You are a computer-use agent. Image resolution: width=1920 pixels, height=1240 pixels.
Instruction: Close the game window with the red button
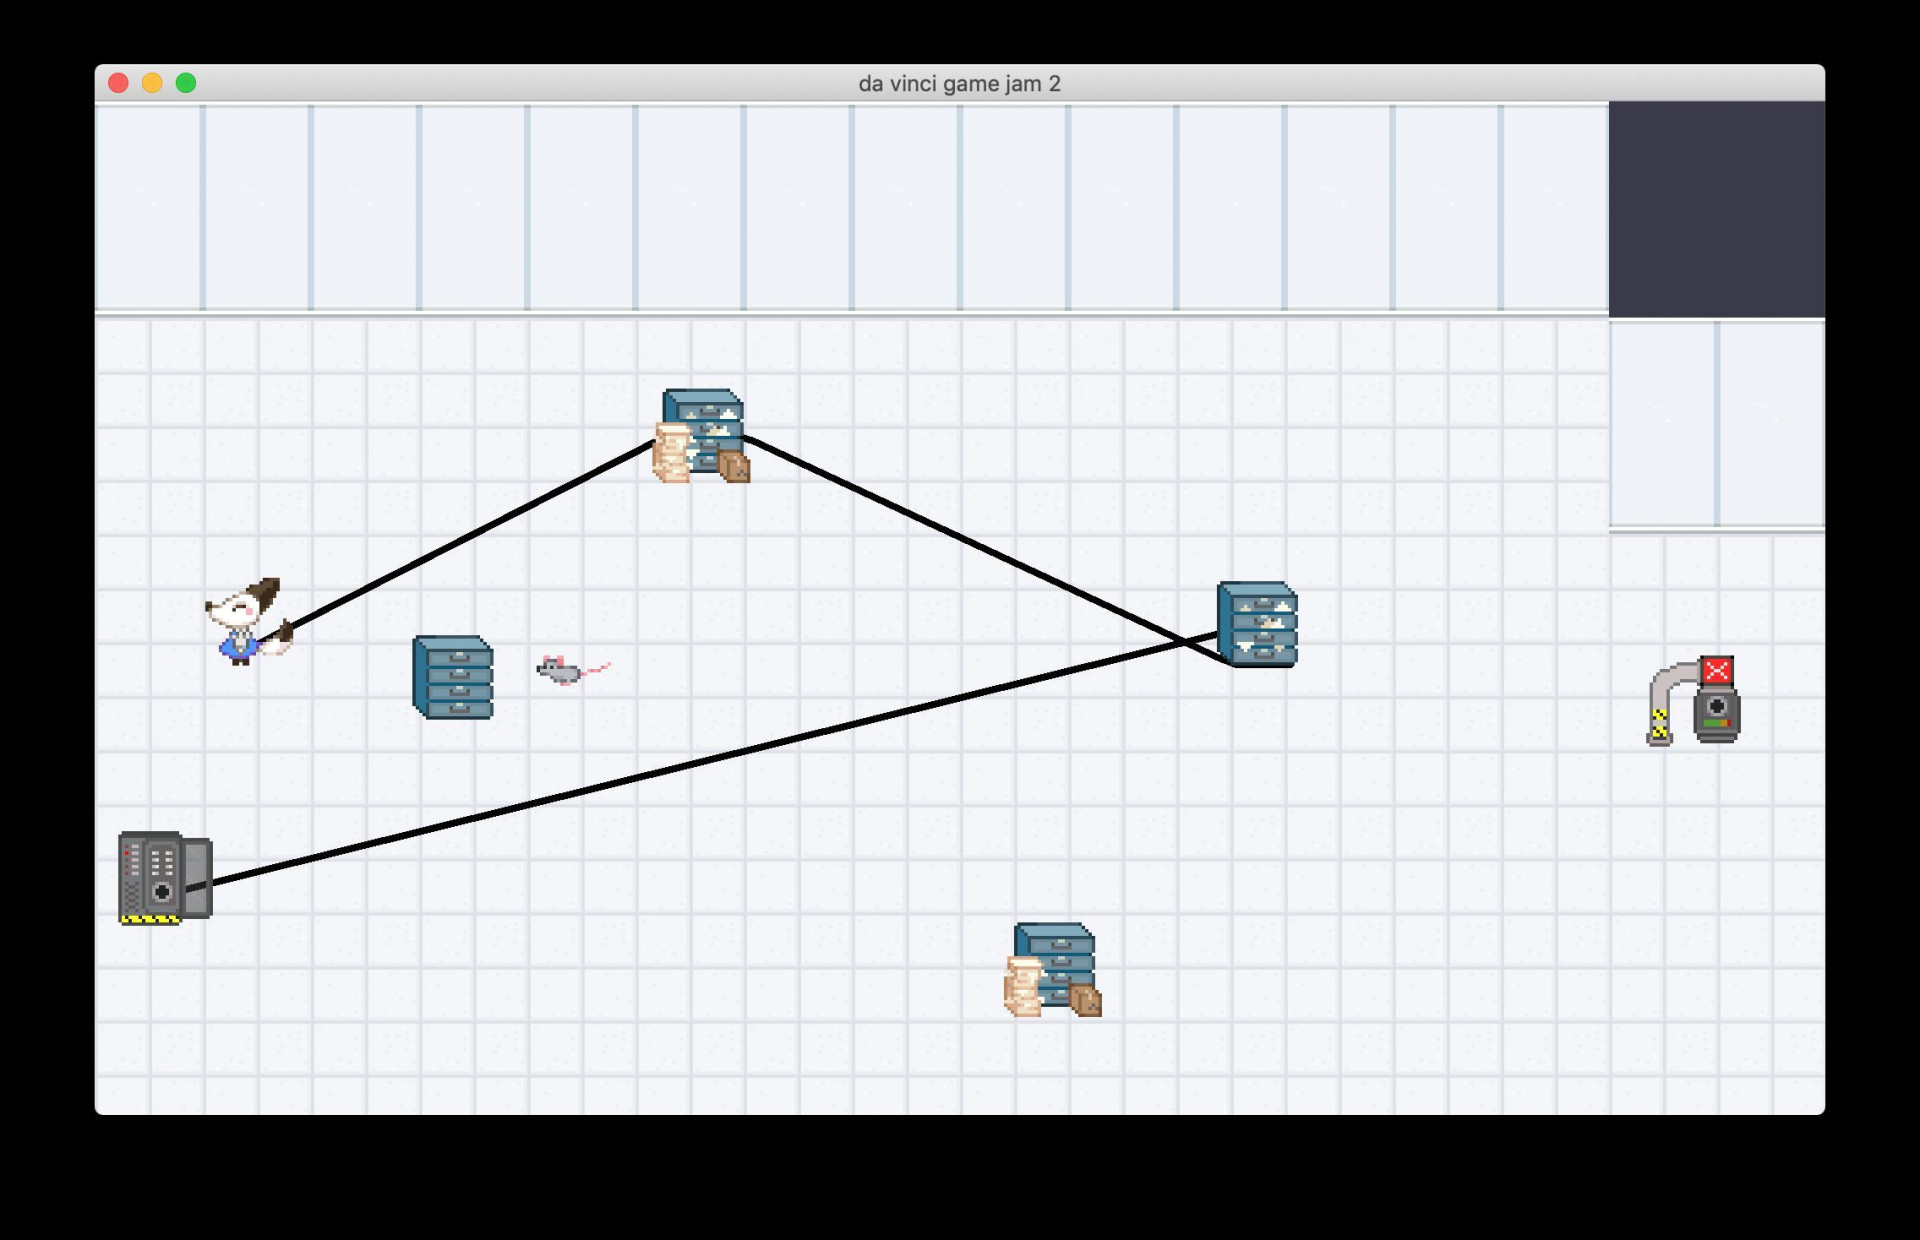[x=118, y=83]
